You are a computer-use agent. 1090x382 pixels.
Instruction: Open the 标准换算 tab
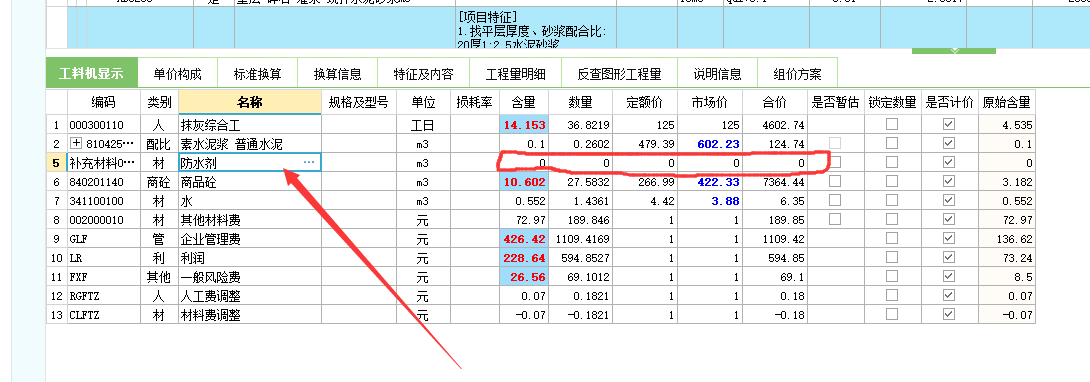(257, 74)
